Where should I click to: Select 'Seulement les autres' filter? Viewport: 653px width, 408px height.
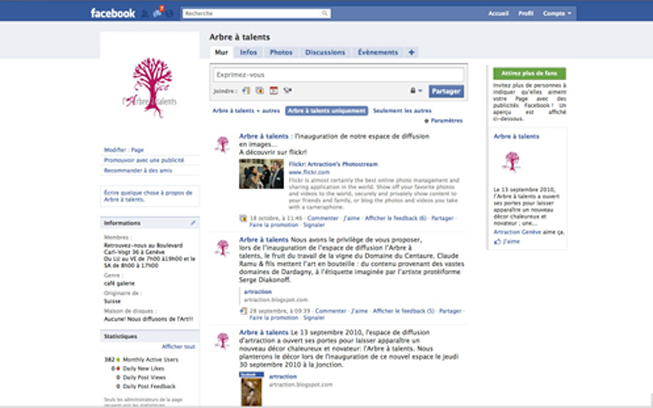coord(404,110)
